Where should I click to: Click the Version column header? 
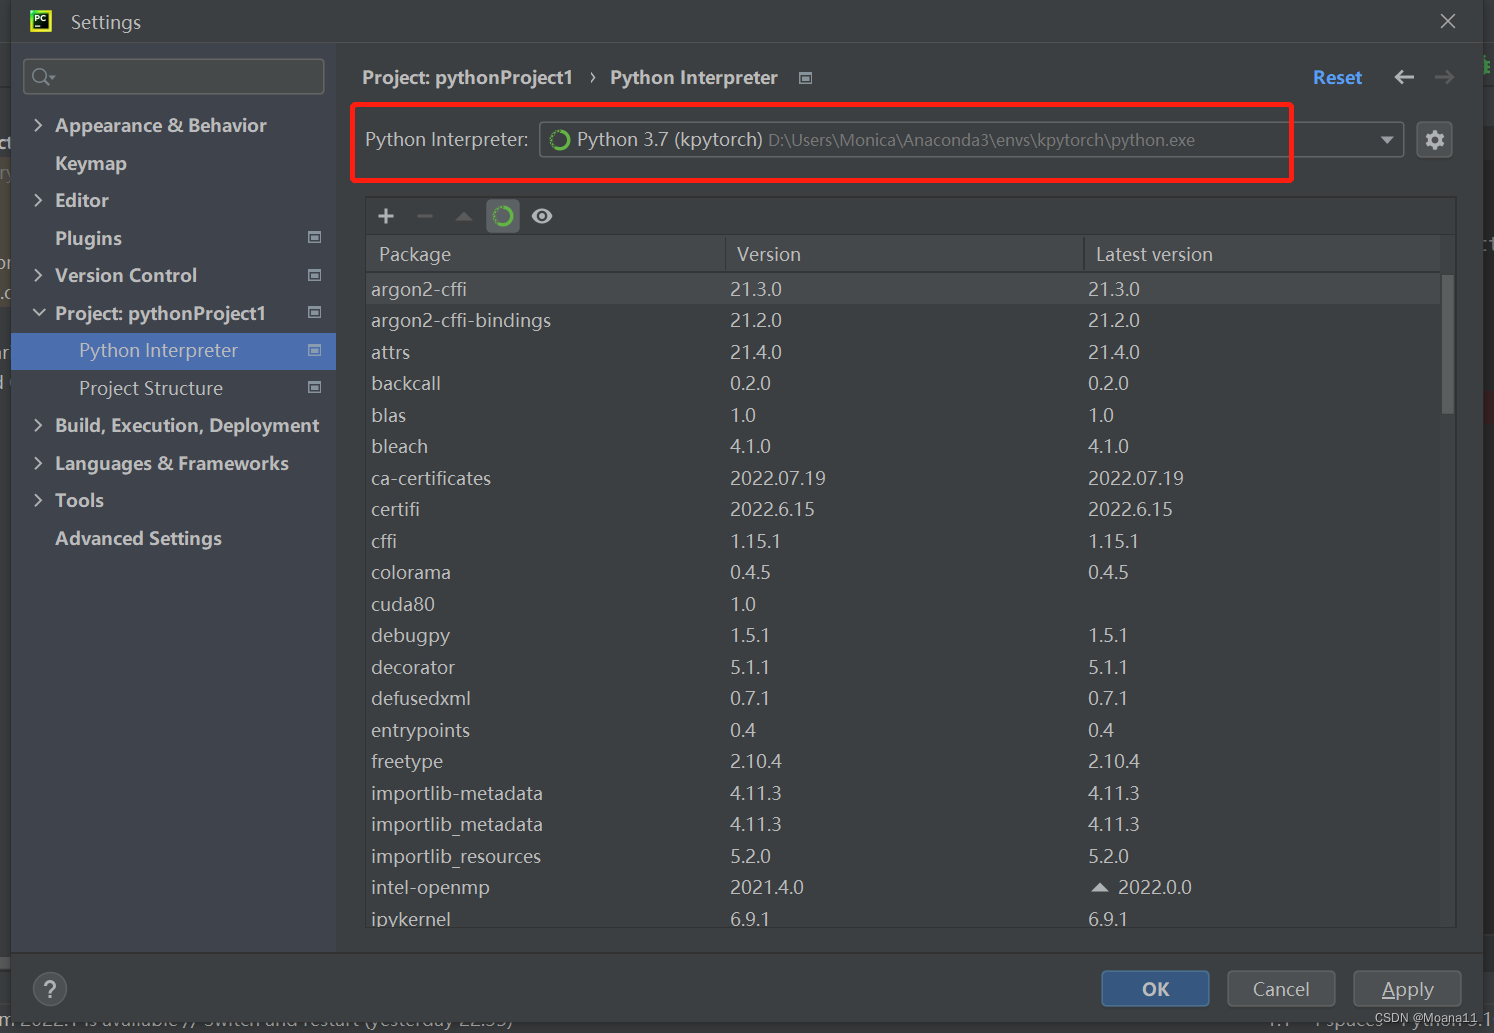pyautogui.click(x=904, y=254)
